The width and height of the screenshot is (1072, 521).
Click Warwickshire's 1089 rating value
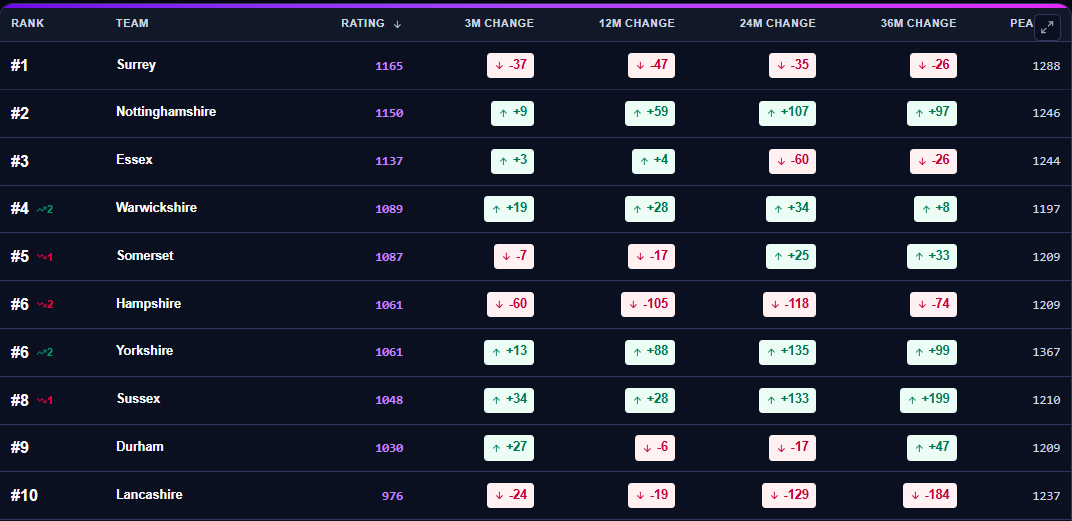coord(389,209)
